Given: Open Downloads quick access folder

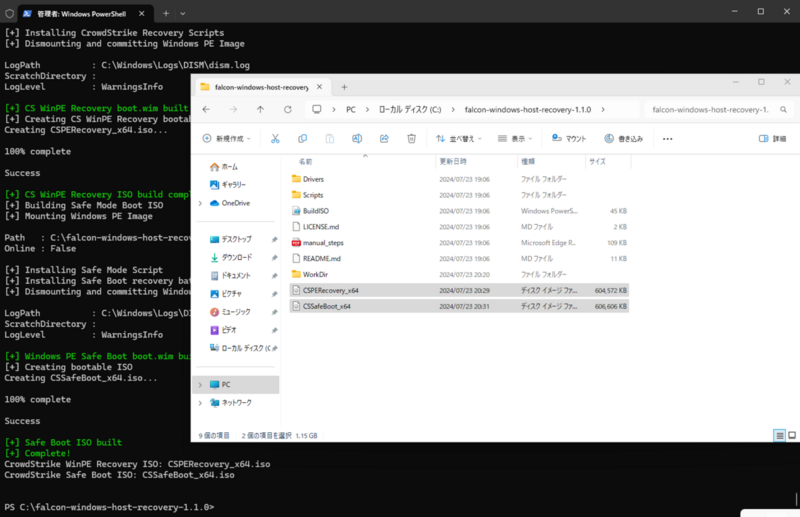Looking at the screenshot, I should tap(231, 257).
